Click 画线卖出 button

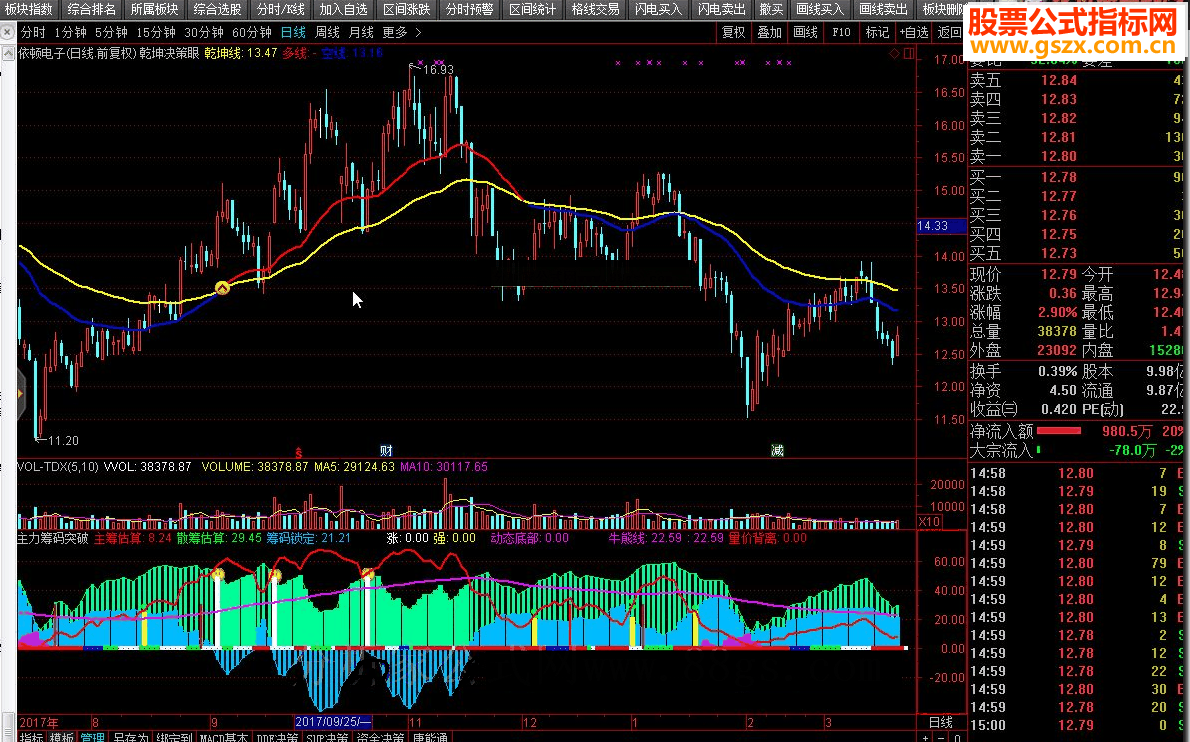[x=883, y=10]
